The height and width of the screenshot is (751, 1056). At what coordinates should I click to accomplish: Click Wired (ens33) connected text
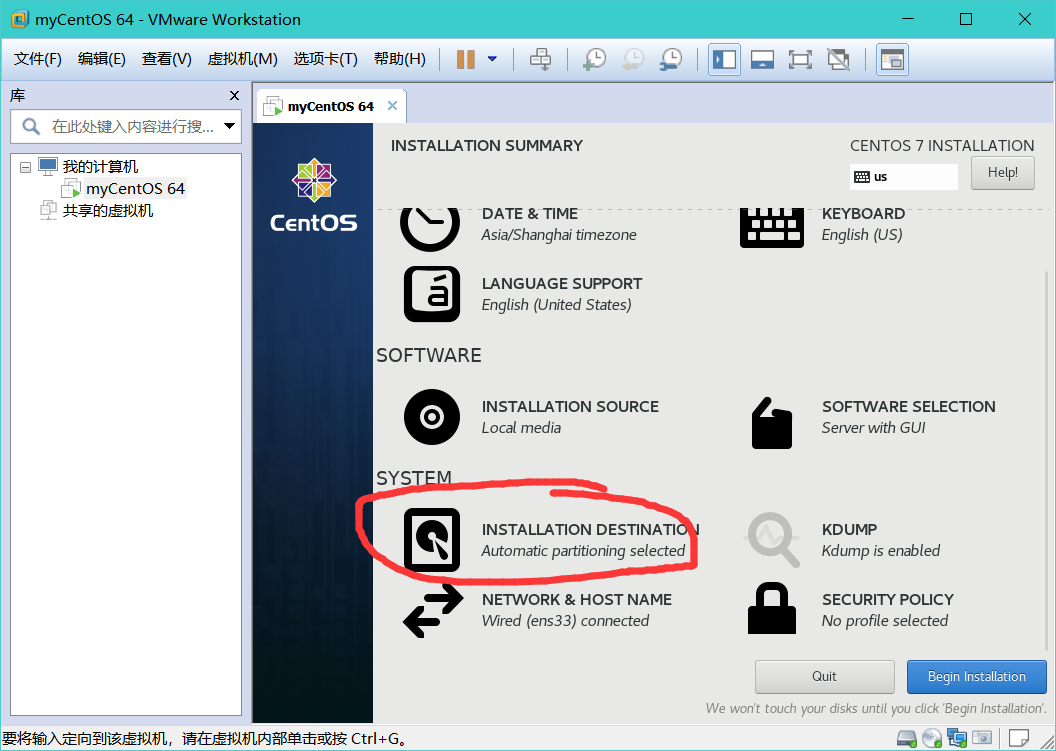(565, 621)
